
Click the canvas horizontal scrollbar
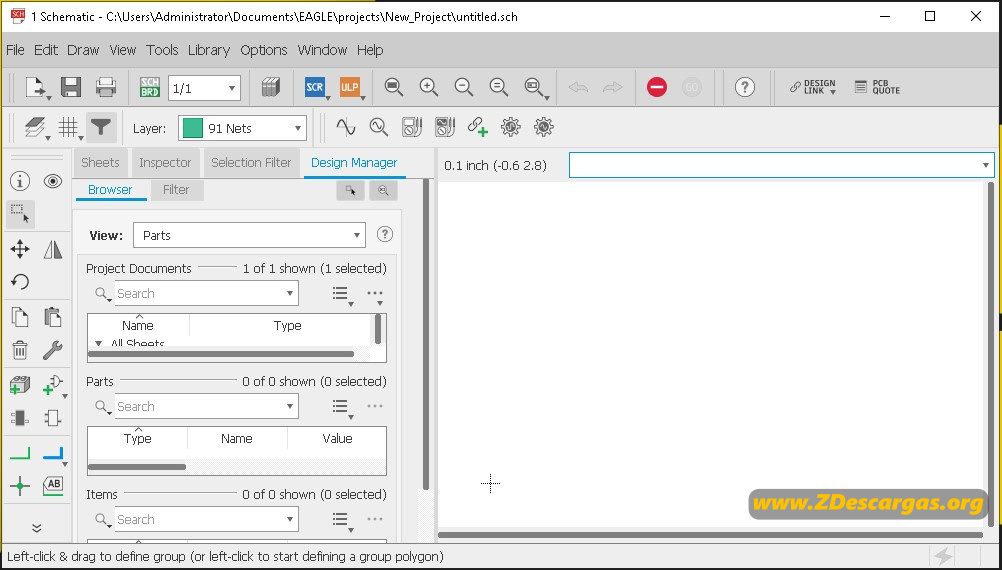[709, 535]
